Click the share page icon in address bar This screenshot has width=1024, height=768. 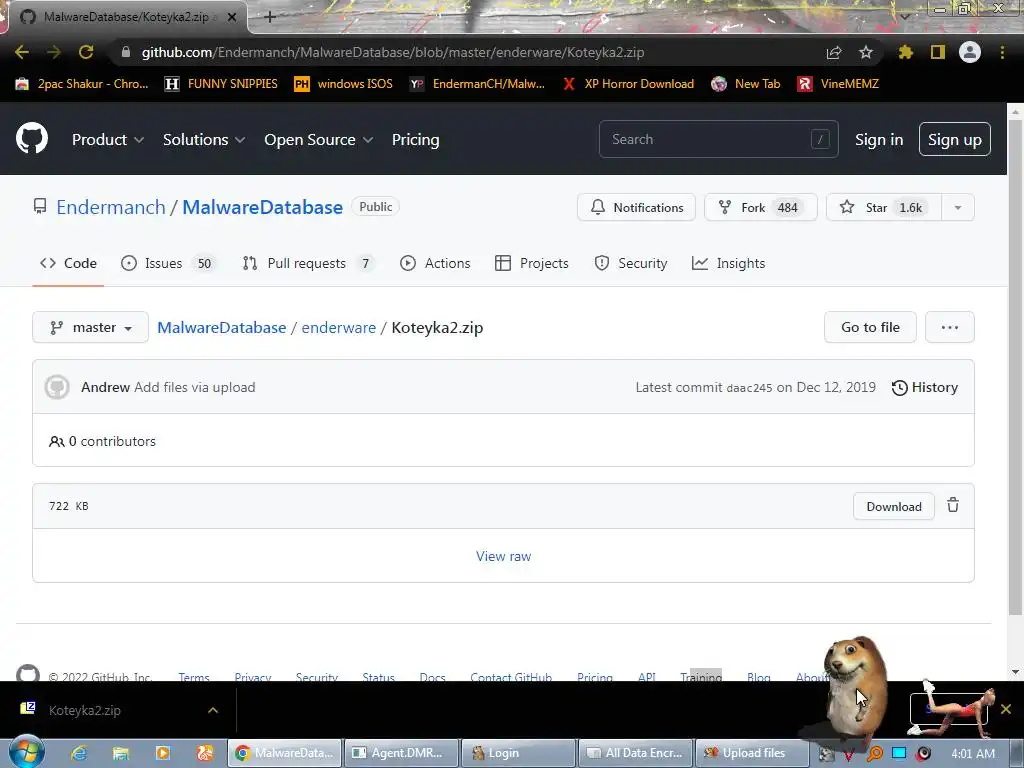[834, 52]
